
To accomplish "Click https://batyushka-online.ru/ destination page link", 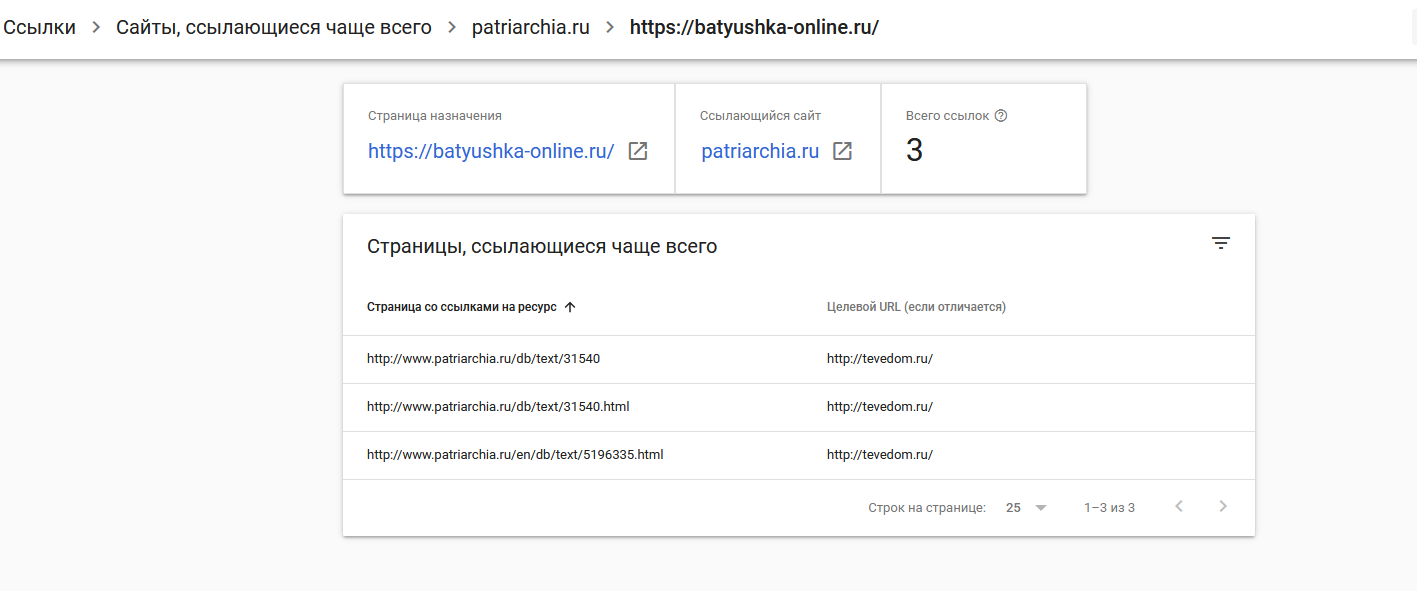I will (491, 152).
